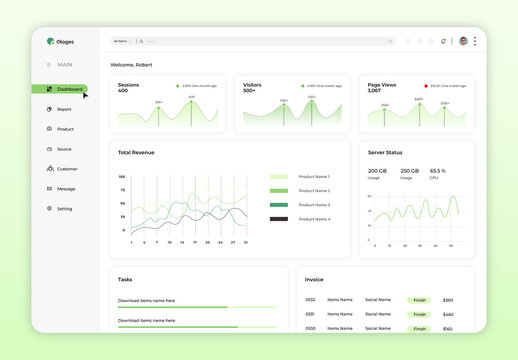Click the Source icon in sidebar
Image resolution: width=518 pixels, height=360 pixels.
coord(49,149)
